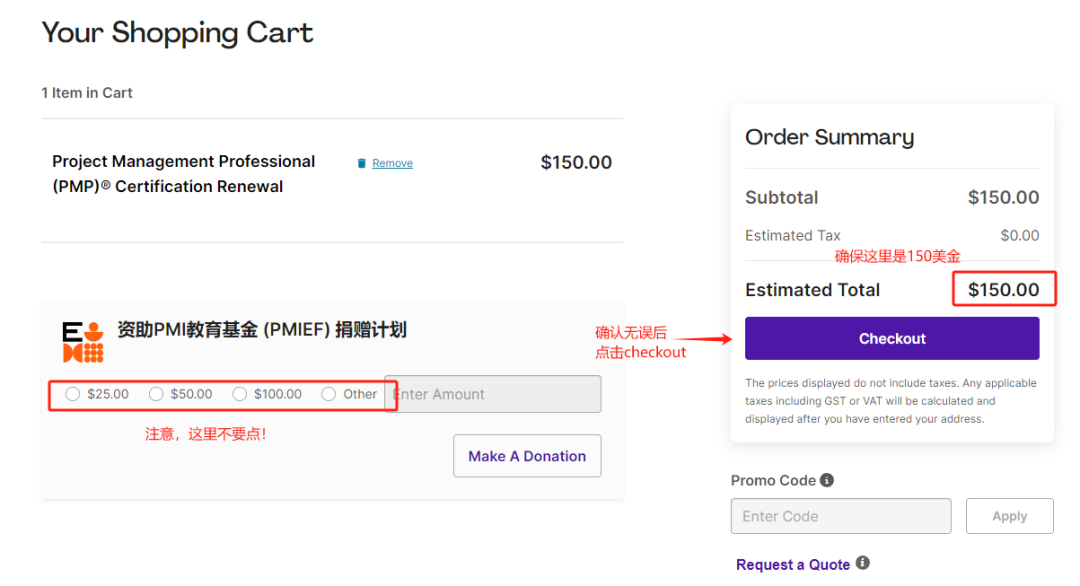Click the trash icon beside Remove
The width and height of the screenshot is (1080, 586).
click(362, 163)
